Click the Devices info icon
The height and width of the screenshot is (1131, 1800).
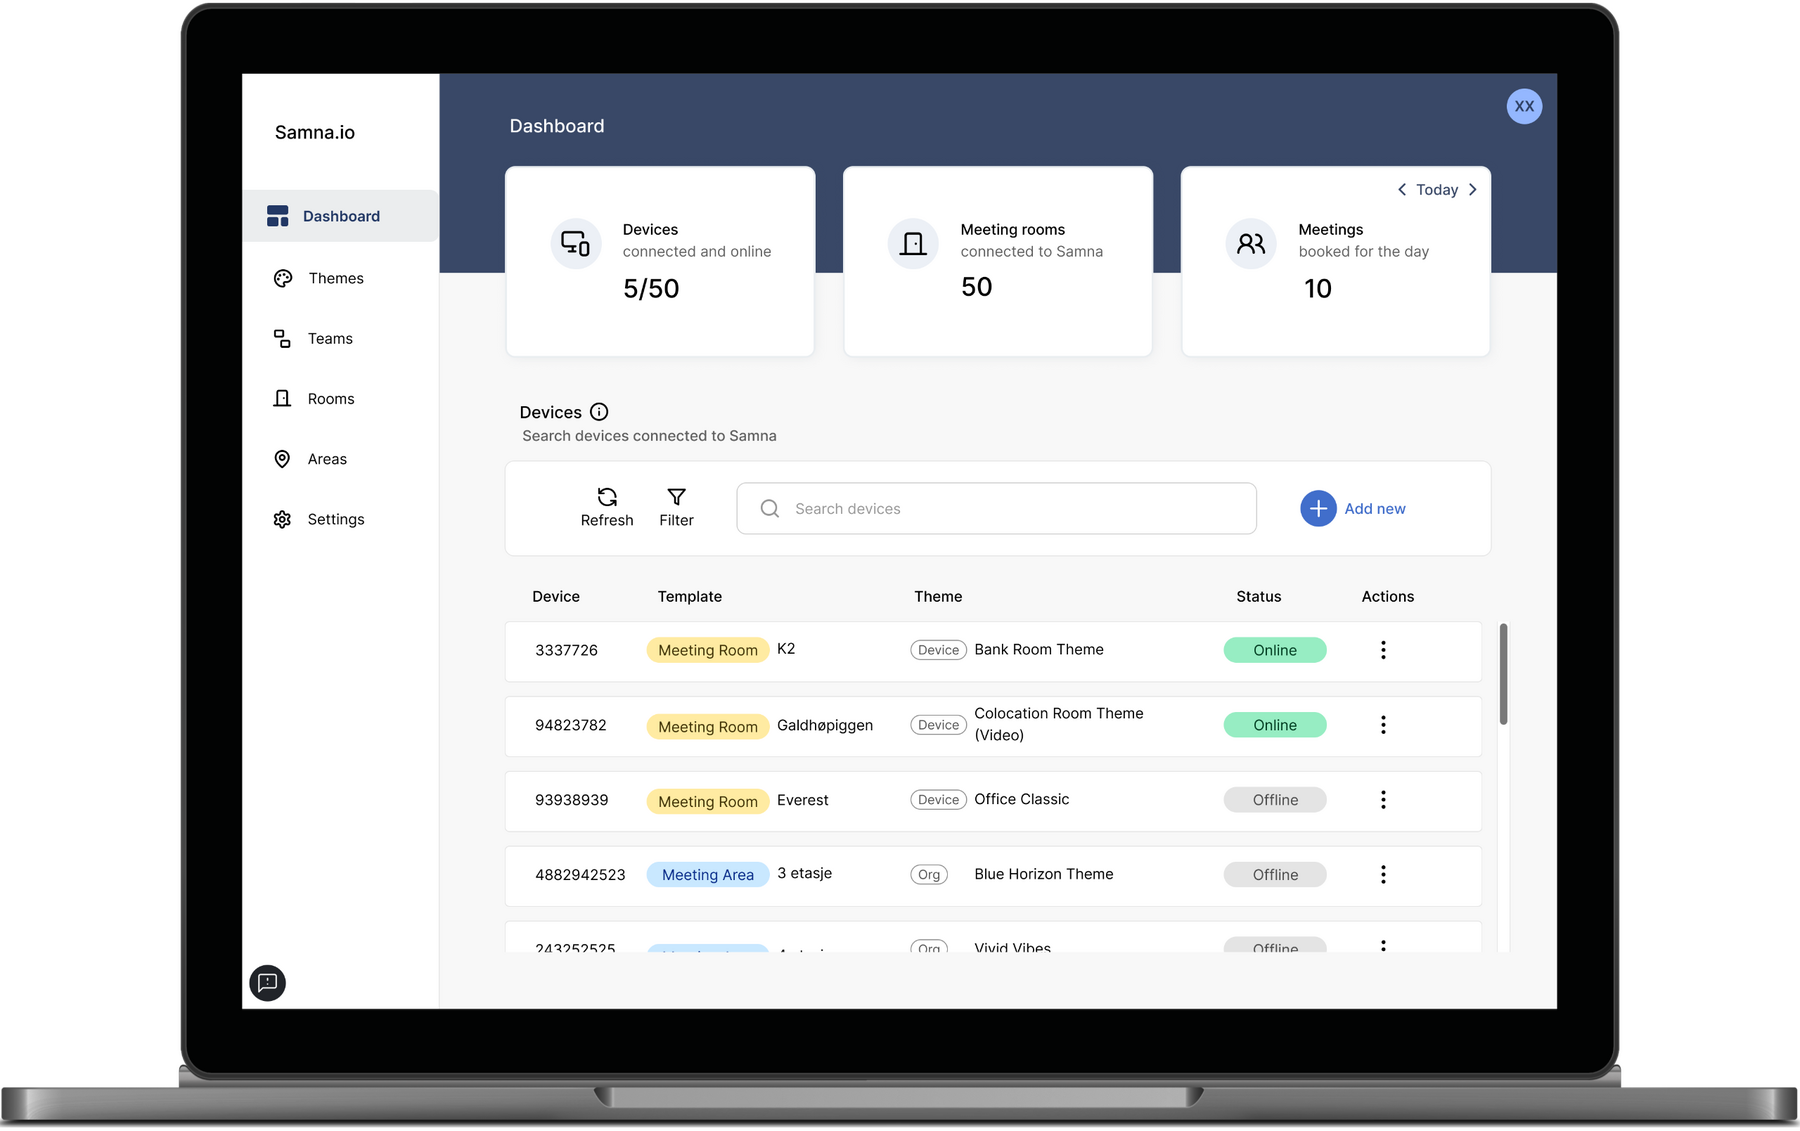coord(599,412)
